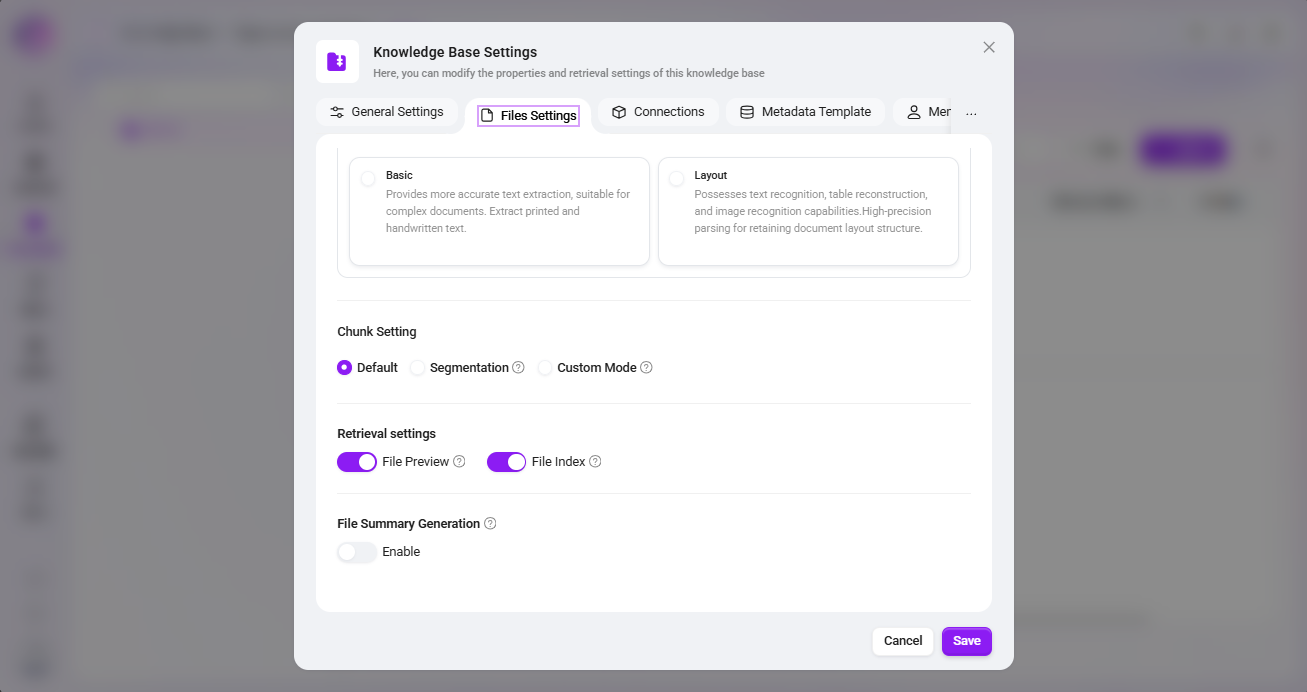Click the Basic parsing card description

[x=508, y=211]
